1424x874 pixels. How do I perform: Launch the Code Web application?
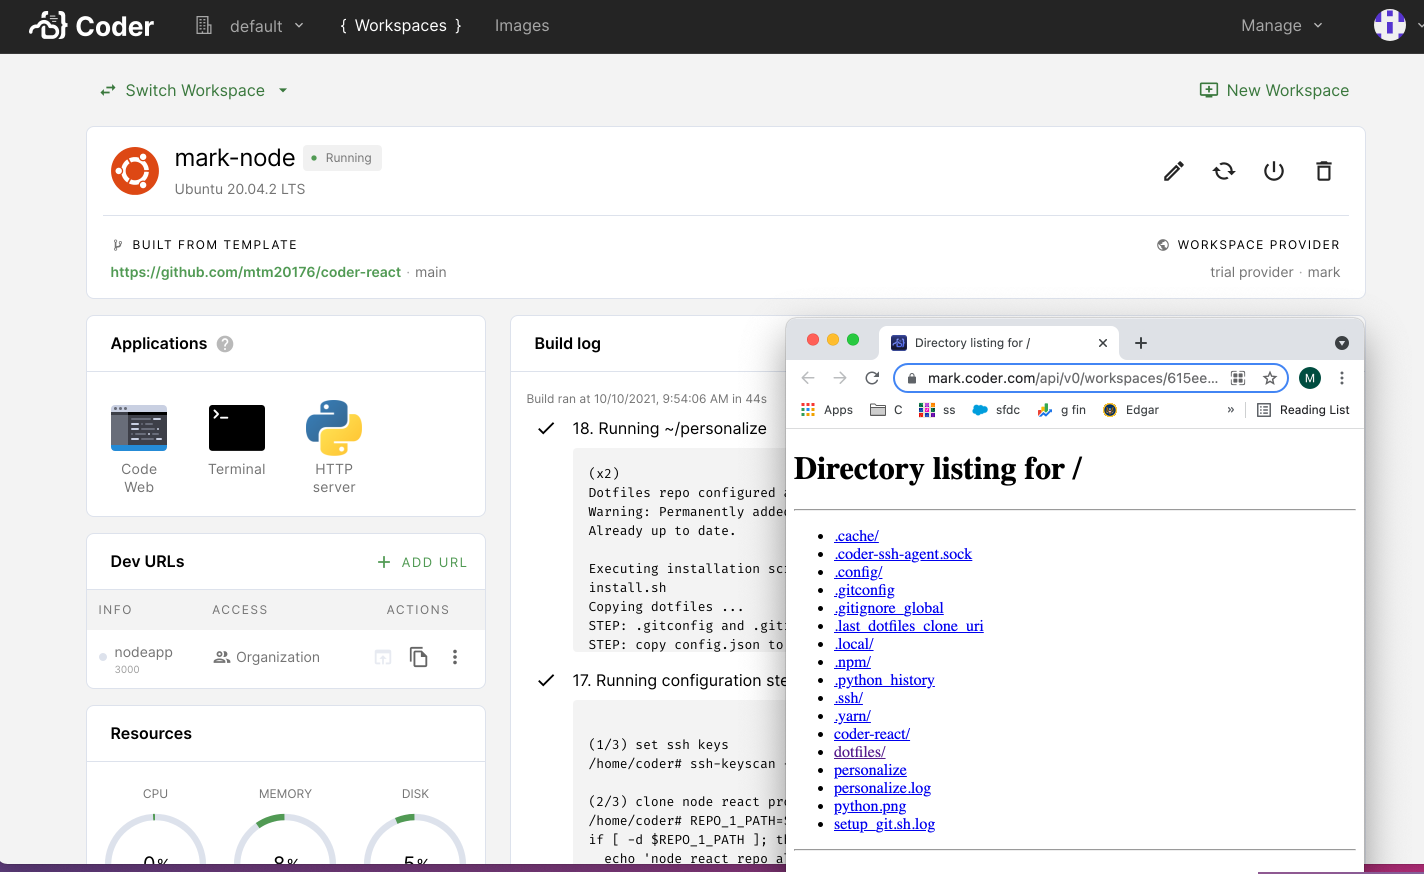(139, 449)
